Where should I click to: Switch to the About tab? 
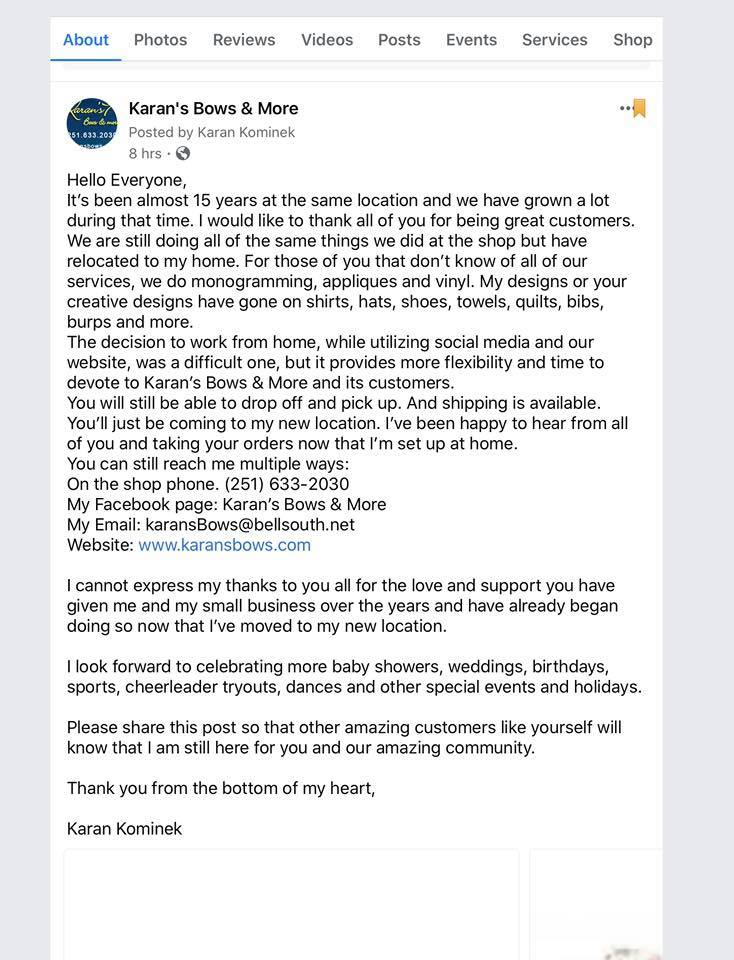pos(86,40)
